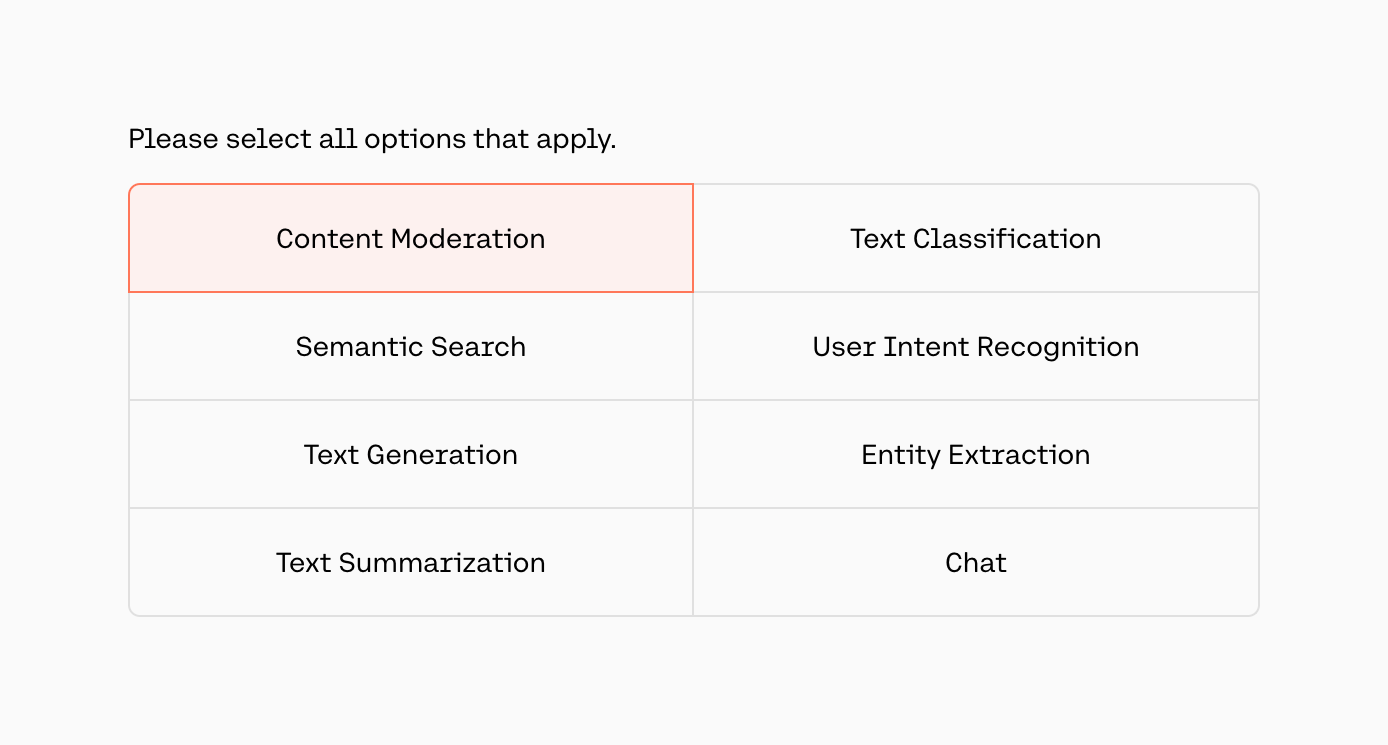Click the "Please select all options" prompt text
Viewport: 1388px width, 745px height.
pos(372,139)
